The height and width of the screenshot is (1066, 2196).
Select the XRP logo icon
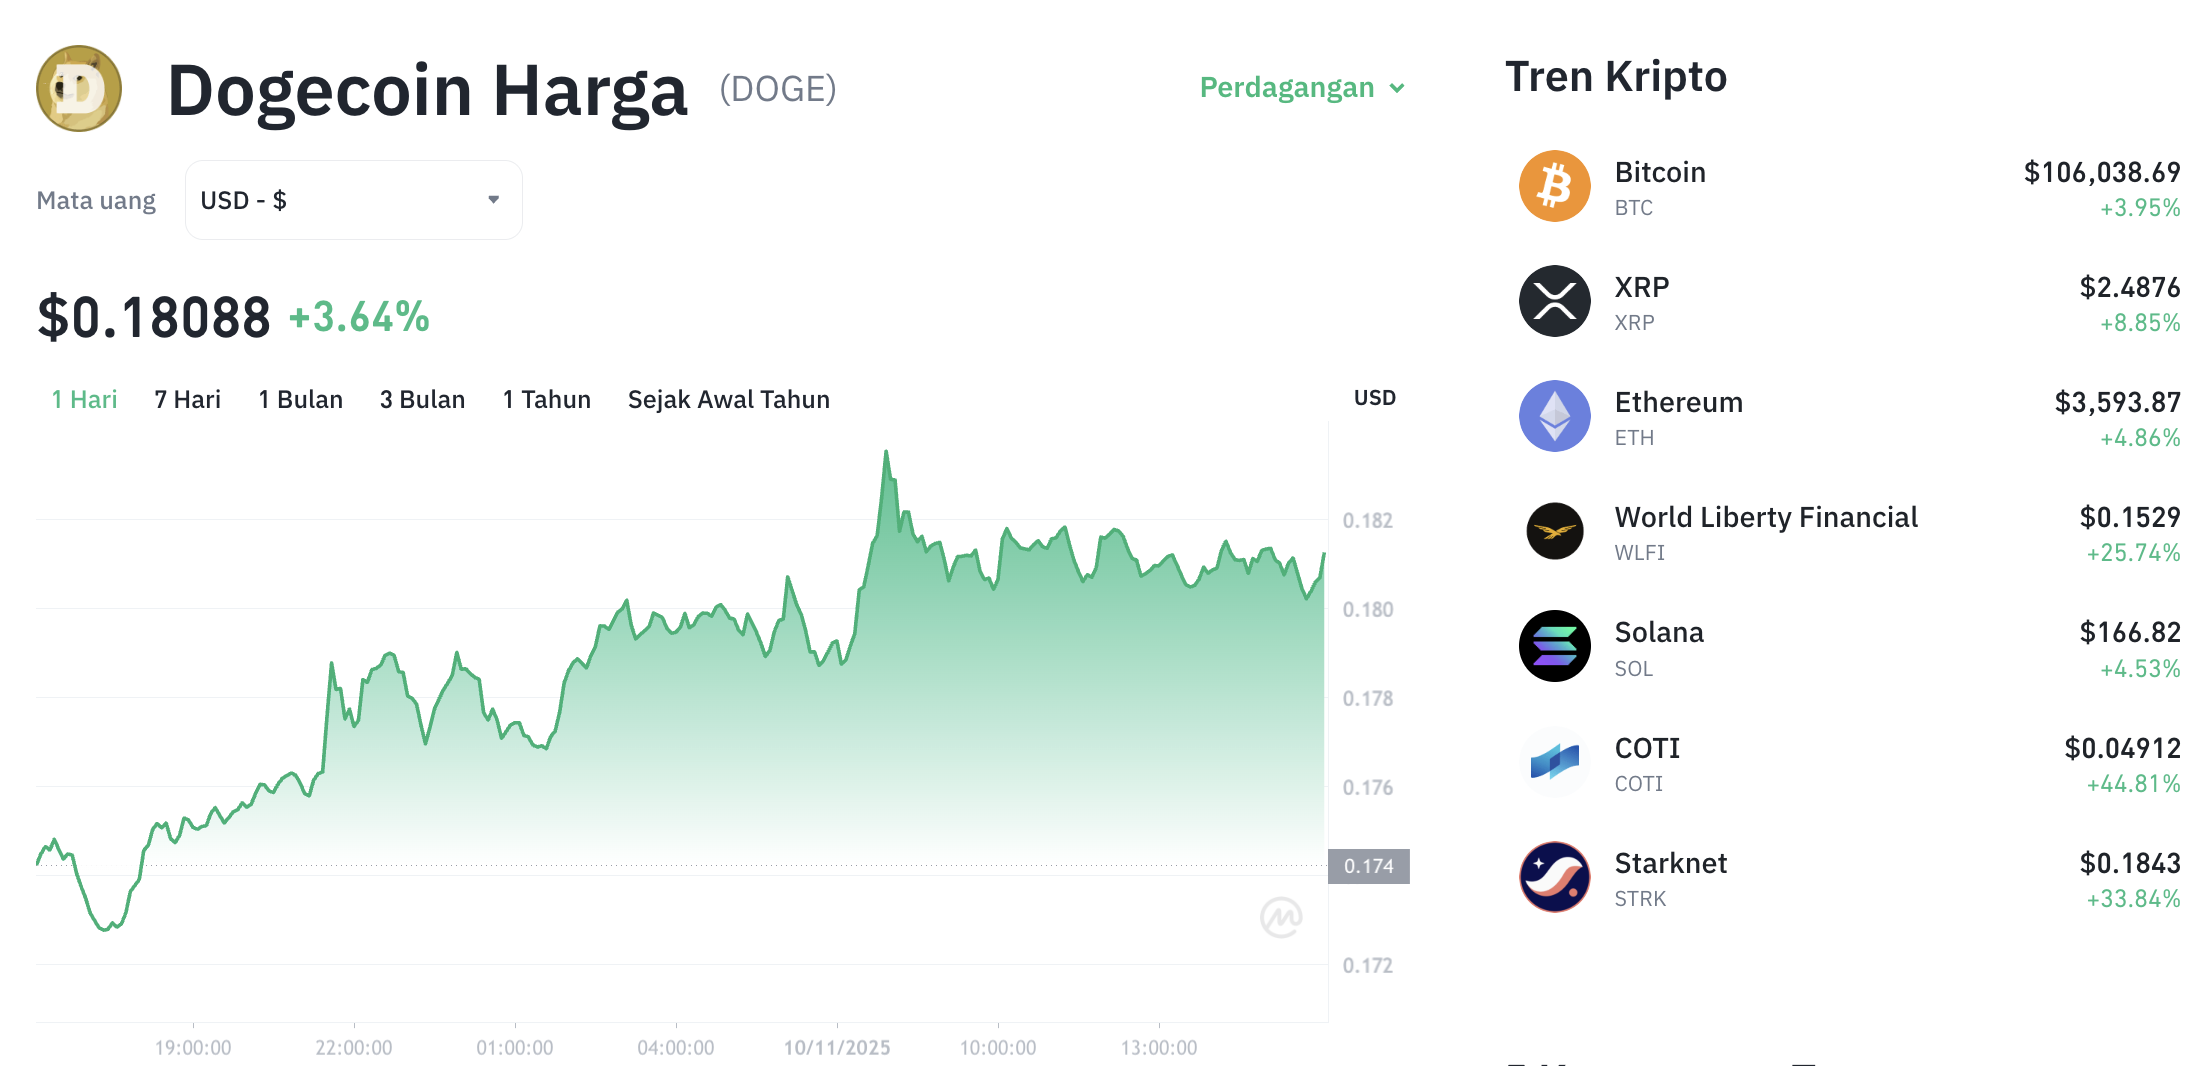click(x=1554, y=300)
